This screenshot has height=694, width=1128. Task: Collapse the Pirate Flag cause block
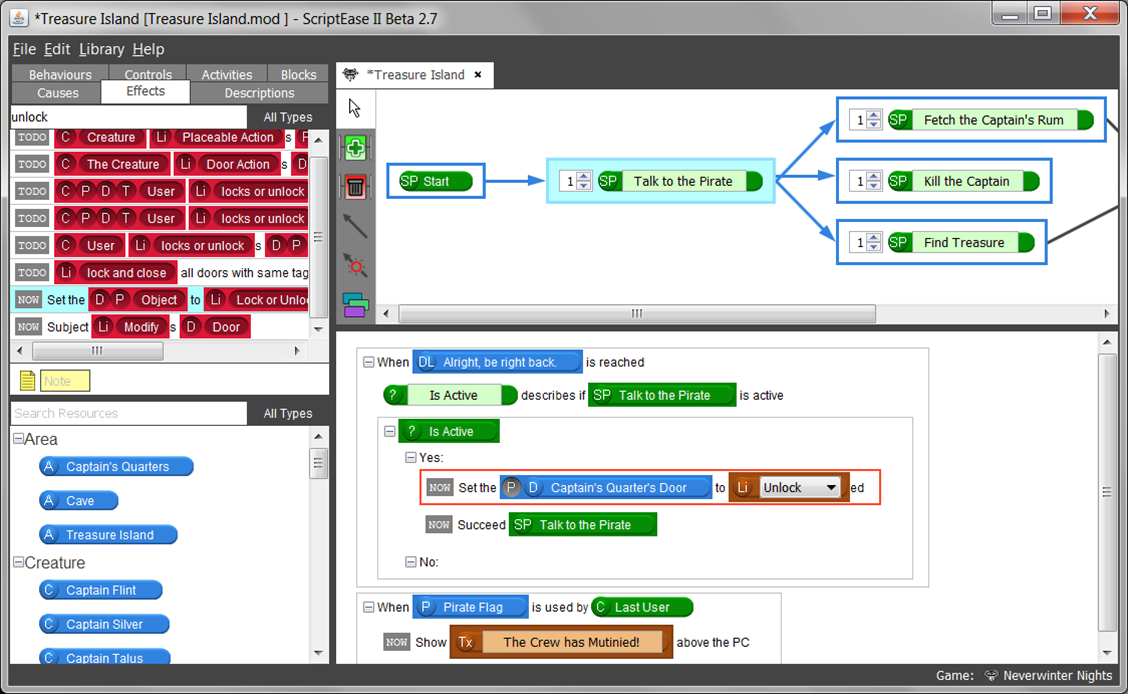coord(368,607)
